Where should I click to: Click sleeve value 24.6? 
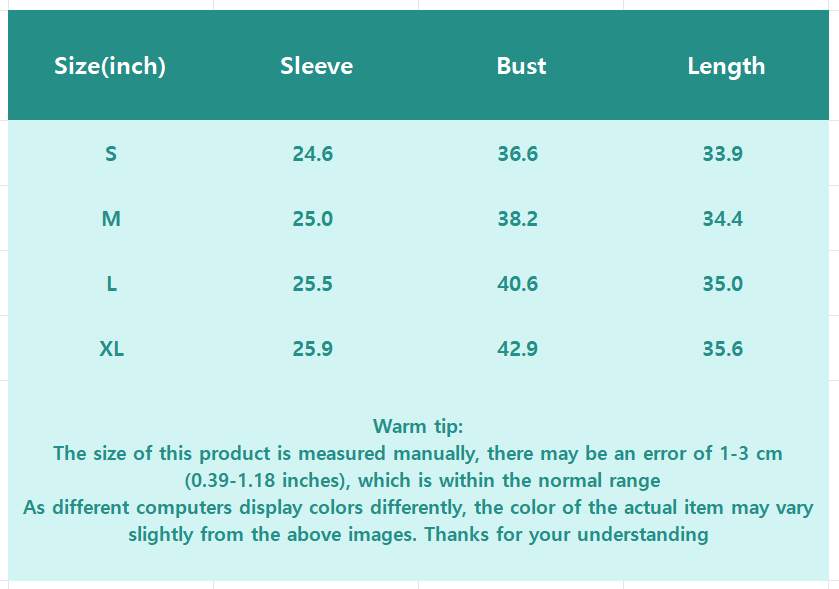[x=313, y=154]
